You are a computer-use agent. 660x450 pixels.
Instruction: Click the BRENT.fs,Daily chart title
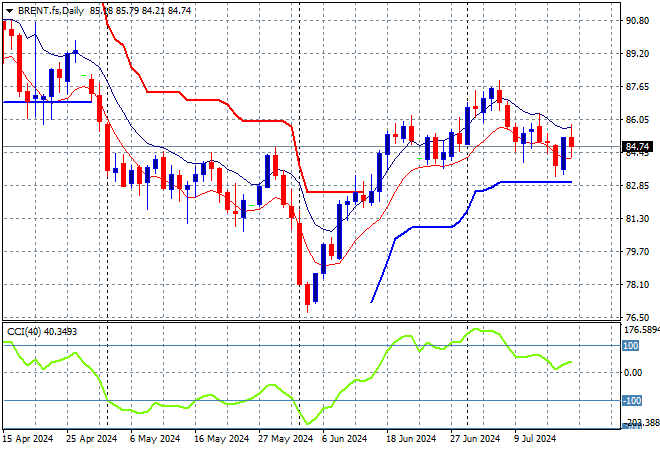tap(50, 8)
